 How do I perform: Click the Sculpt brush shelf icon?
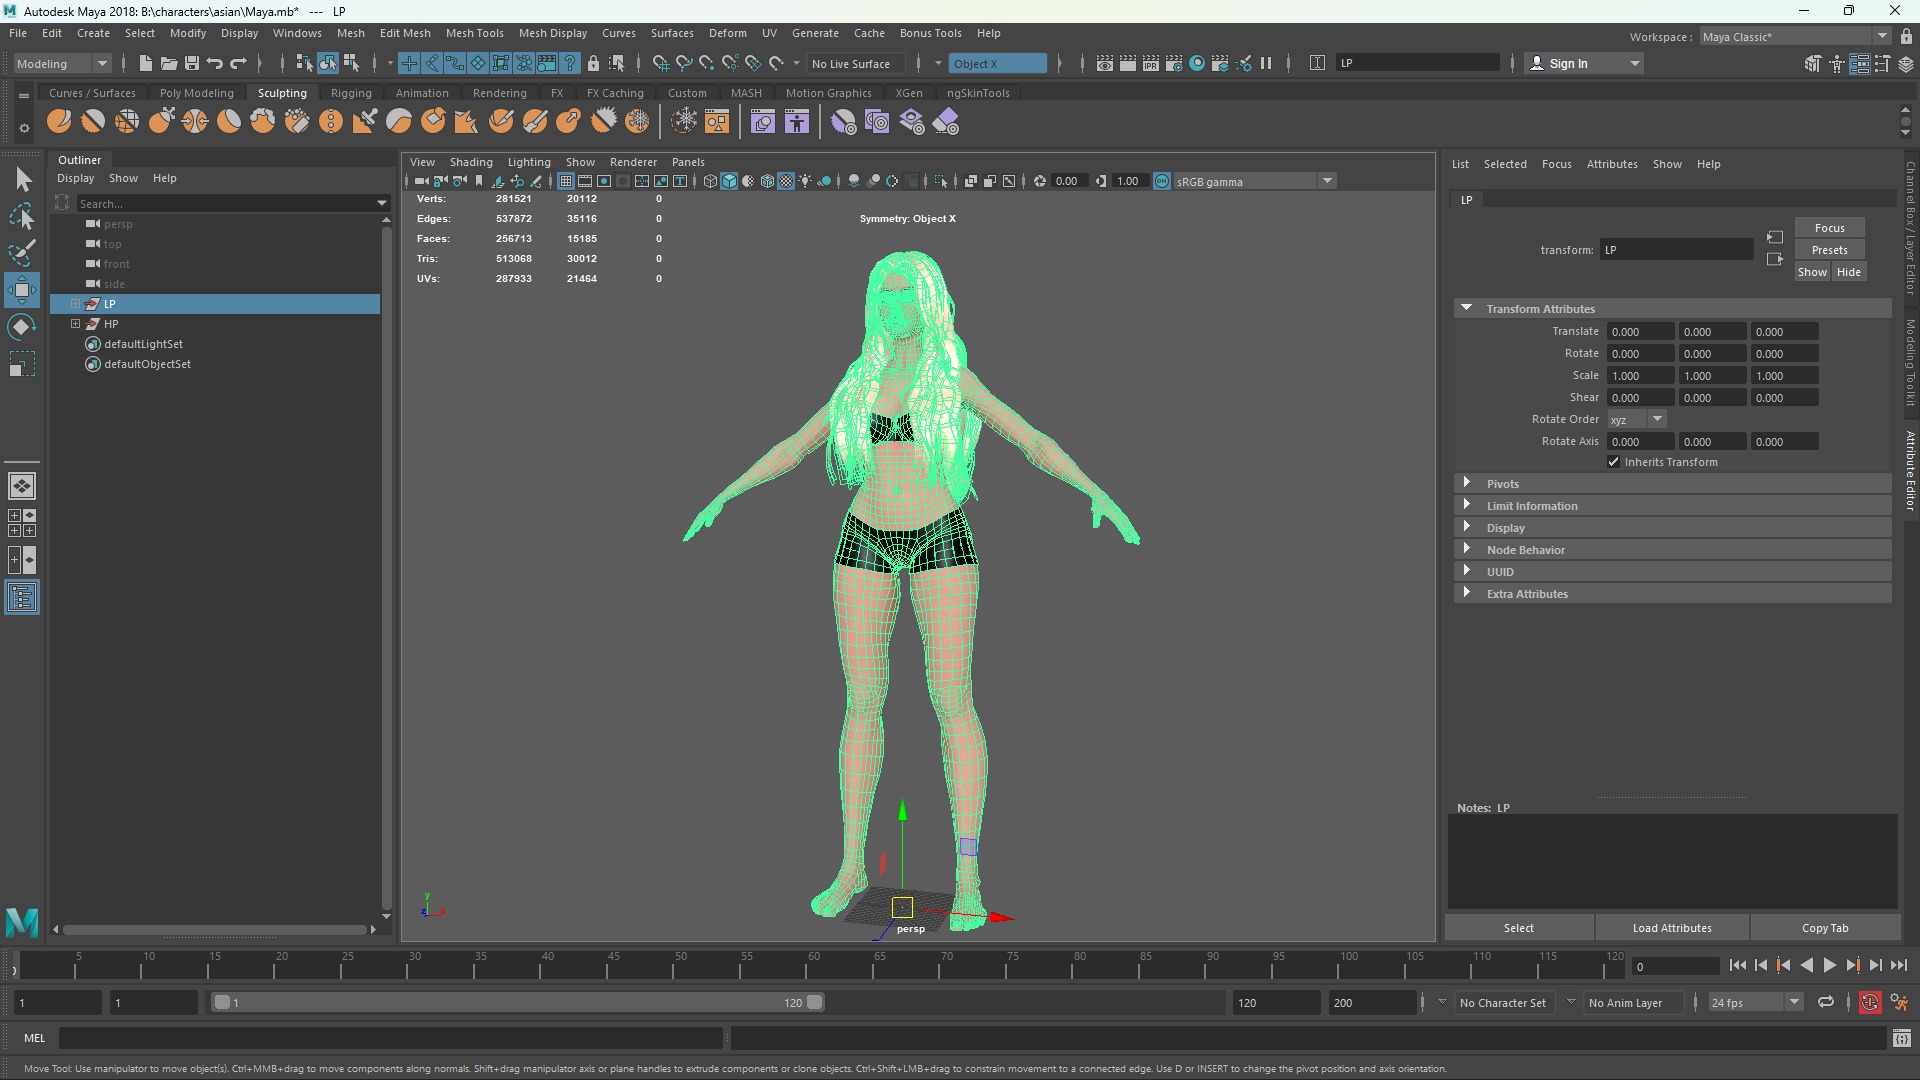point(59,122)
